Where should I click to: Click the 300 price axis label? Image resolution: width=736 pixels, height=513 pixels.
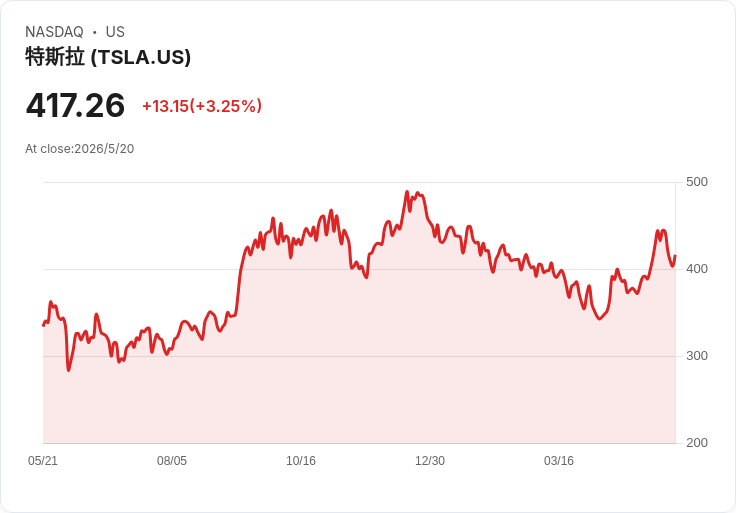pyautogui.click(x=697, y=356)
